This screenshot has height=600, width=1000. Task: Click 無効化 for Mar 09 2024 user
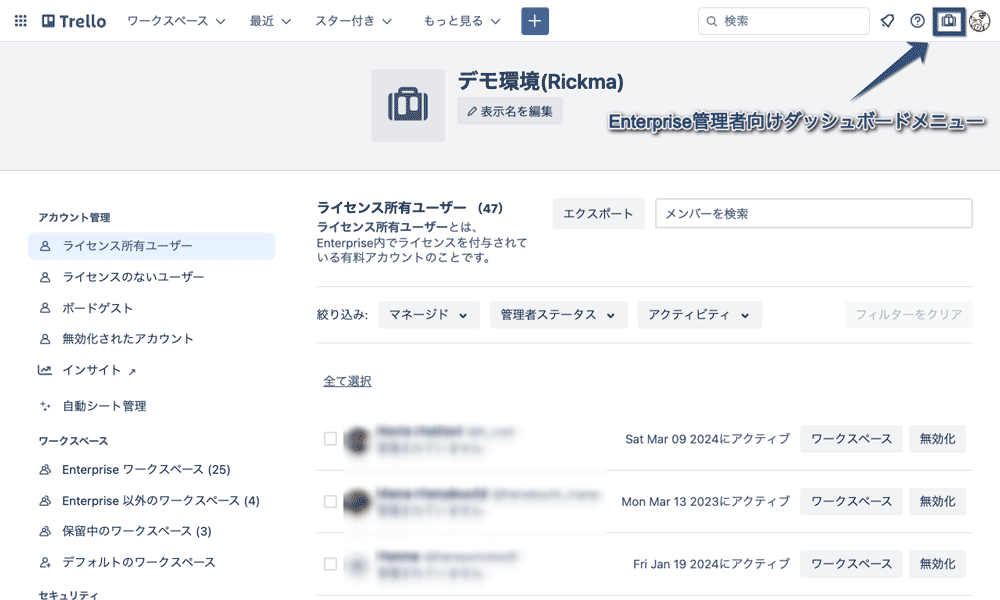938,439
